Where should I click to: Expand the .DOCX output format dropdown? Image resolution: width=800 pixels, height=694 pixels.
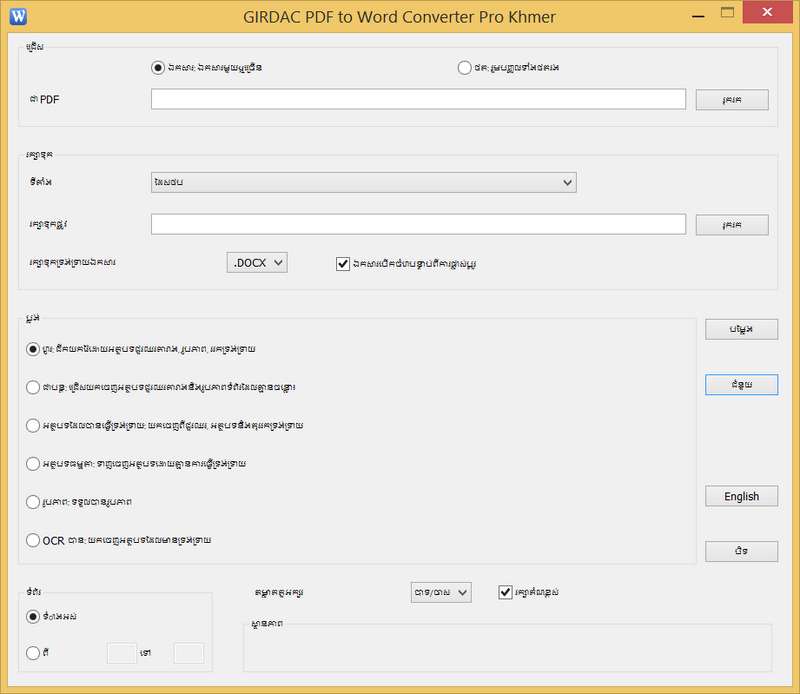pyautogui.click(x=257, y=262)
